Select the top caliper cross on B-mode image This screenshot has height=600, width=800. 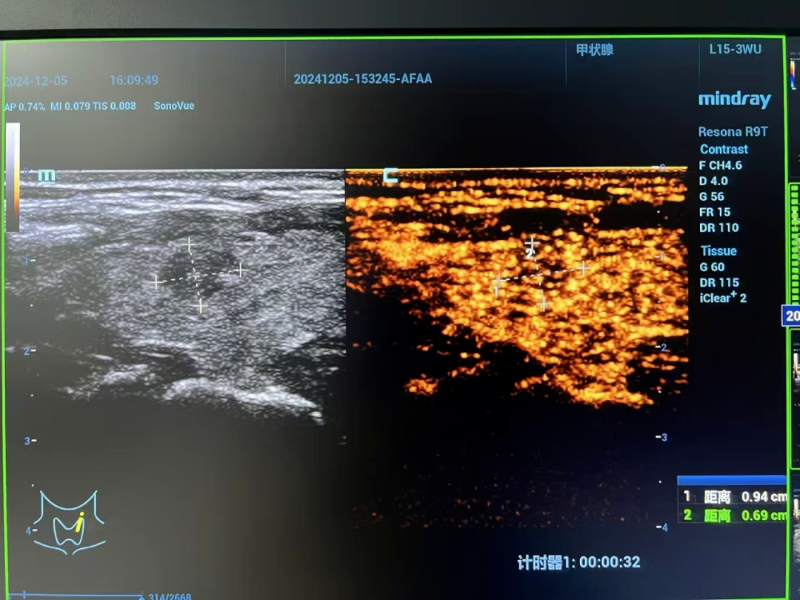click(189, 244)
